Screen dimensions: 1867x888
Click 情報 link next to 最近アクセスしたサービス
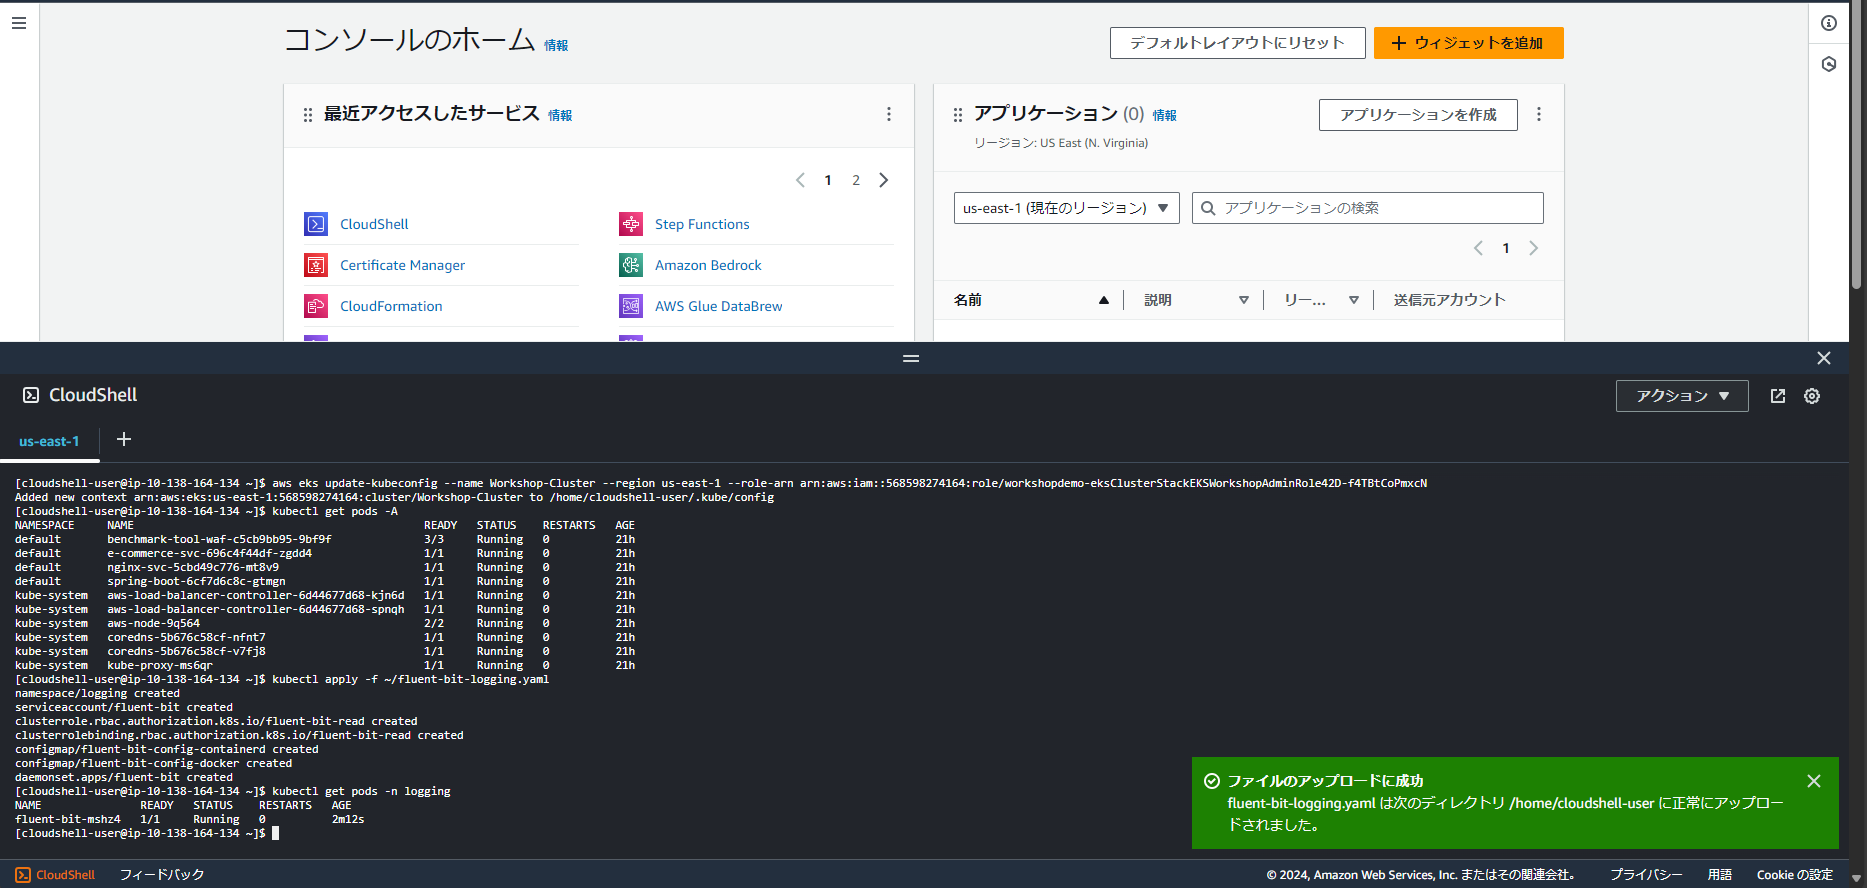[560, 115]
